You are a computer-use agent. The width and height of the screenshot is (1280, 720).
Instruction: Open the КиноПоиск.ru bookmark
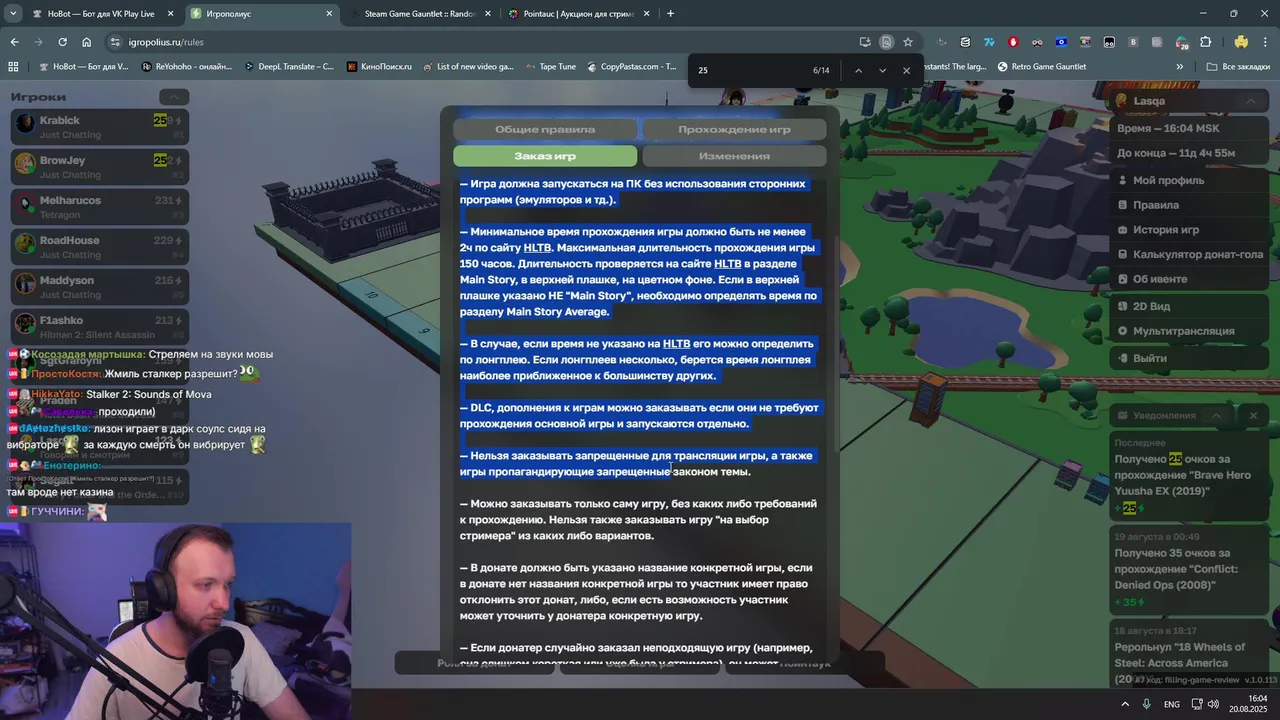pos(379,66)
